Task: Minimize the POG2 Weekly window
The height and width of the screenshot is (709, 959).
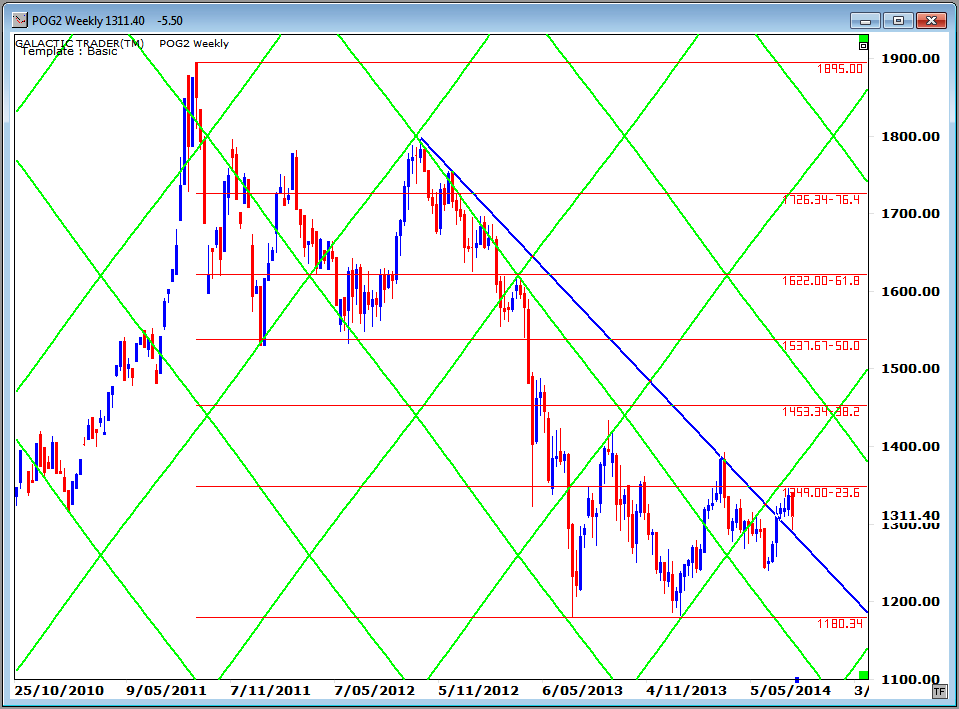Action: tap(865, 20)
